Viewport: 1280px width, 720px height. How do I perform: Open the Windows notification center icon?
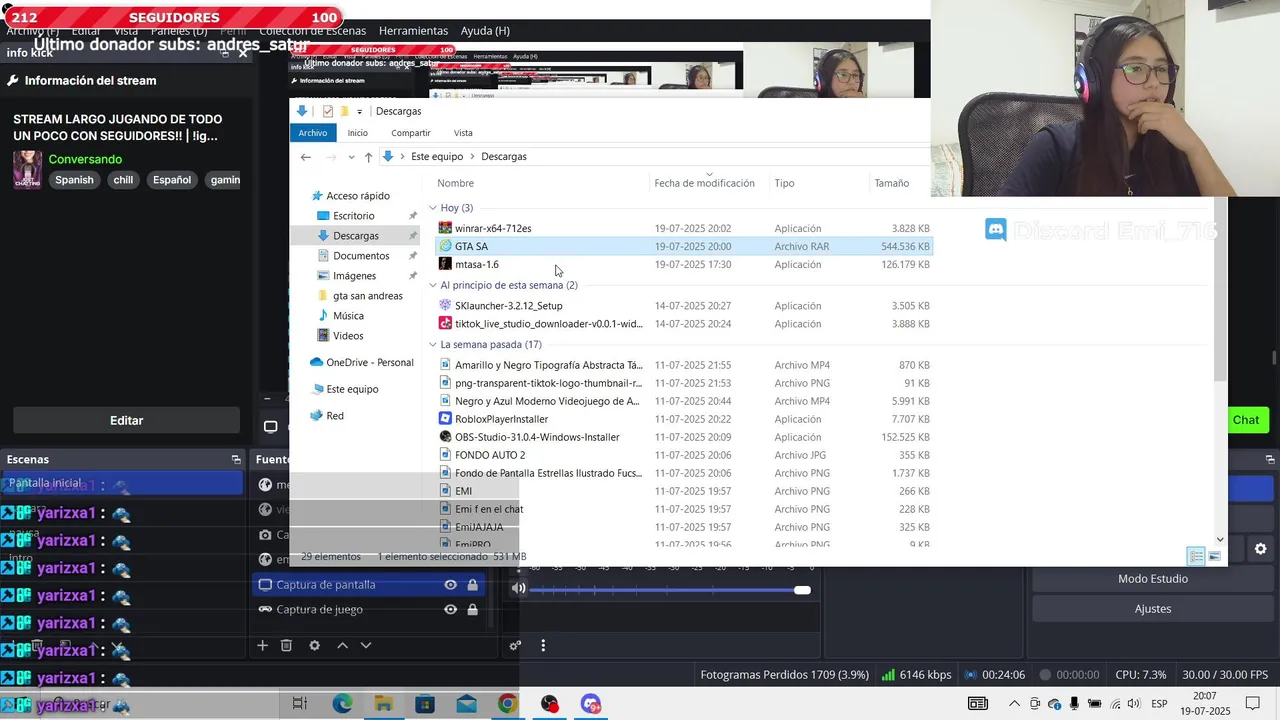coord(1253,704)
